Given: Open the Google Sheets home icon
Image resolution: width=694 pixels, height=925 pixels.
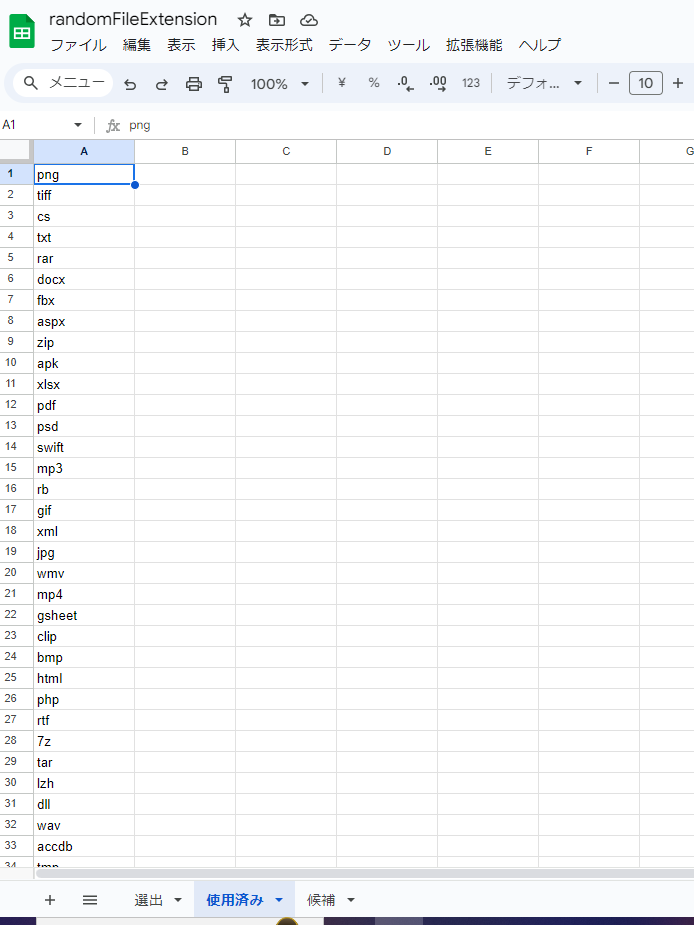Looking at the screenshot, I should coord(22,31).
